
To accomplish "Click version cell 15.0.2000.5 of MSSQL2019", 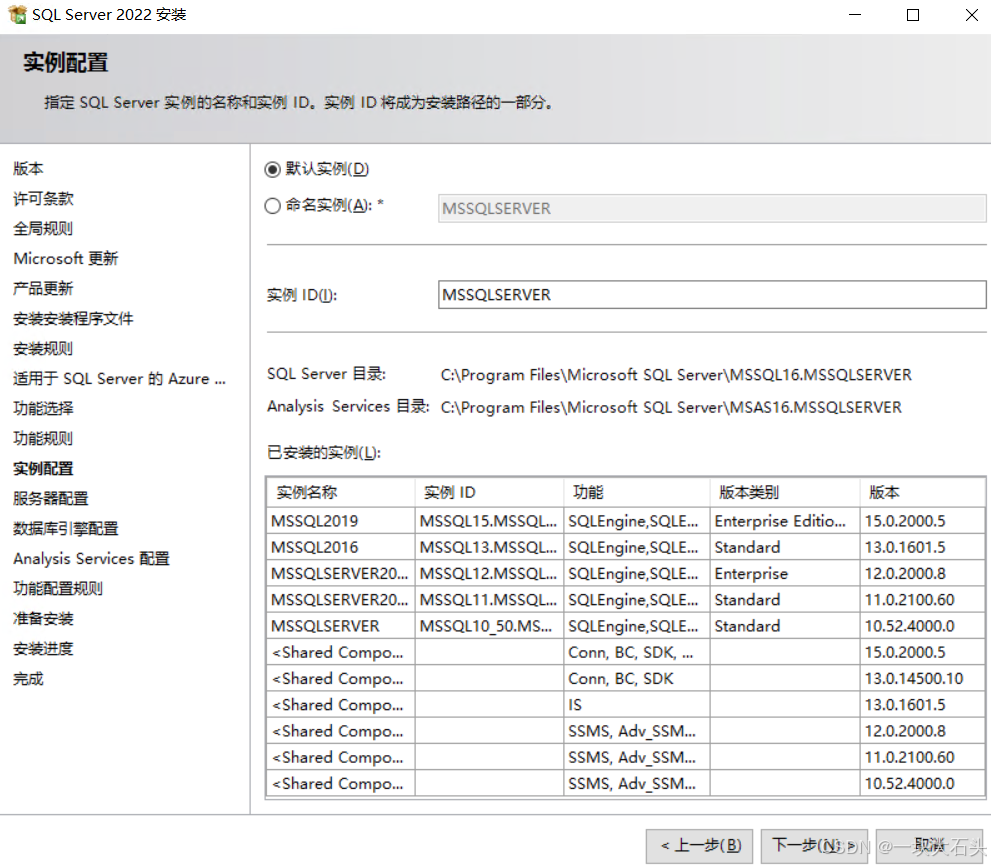I will pos(922,521).
